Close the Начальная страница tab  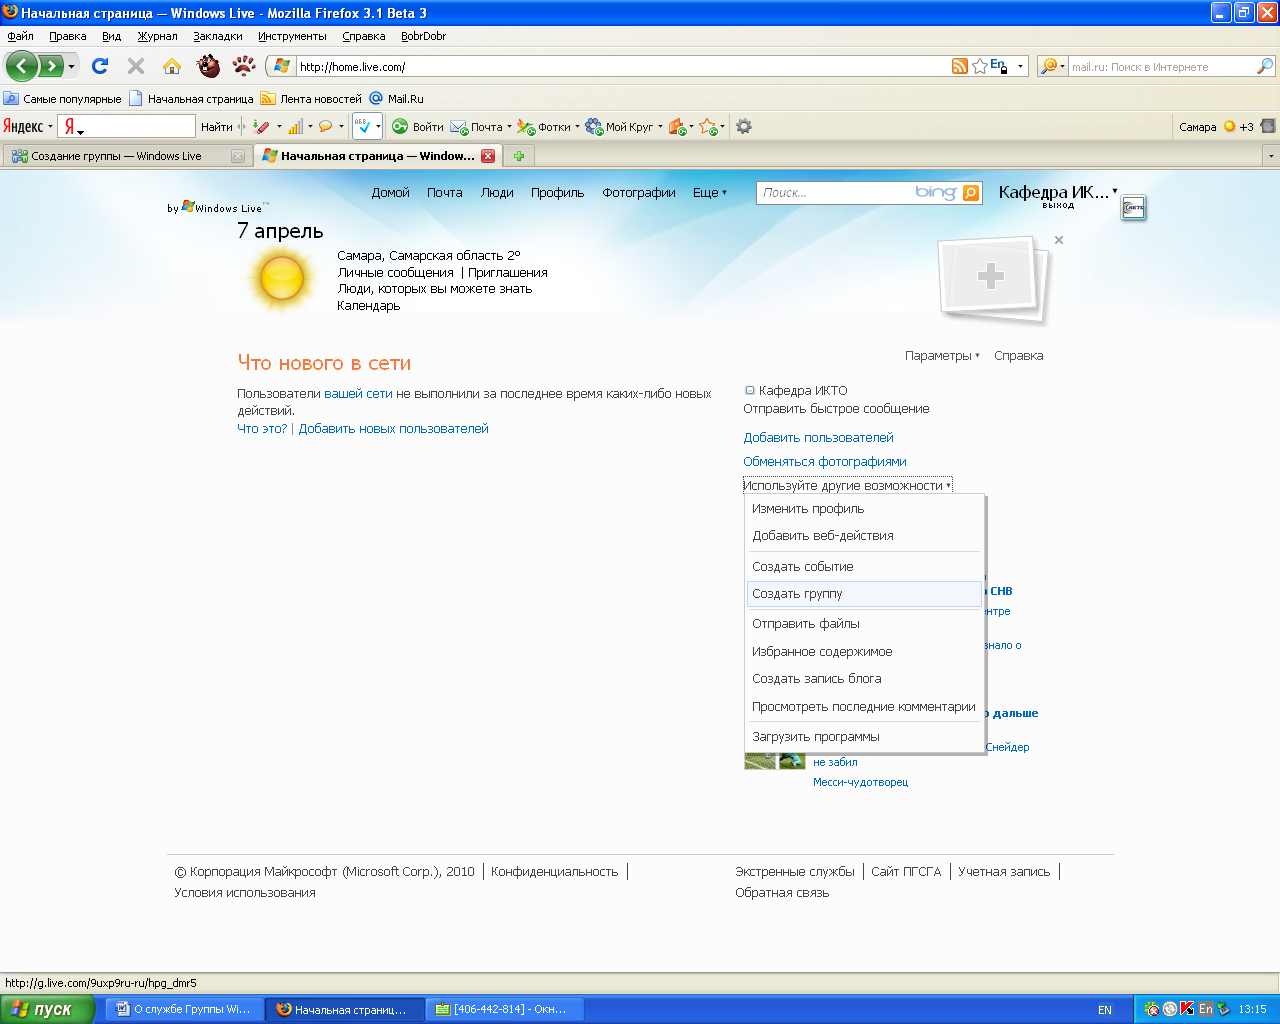[x=488, y=156]
